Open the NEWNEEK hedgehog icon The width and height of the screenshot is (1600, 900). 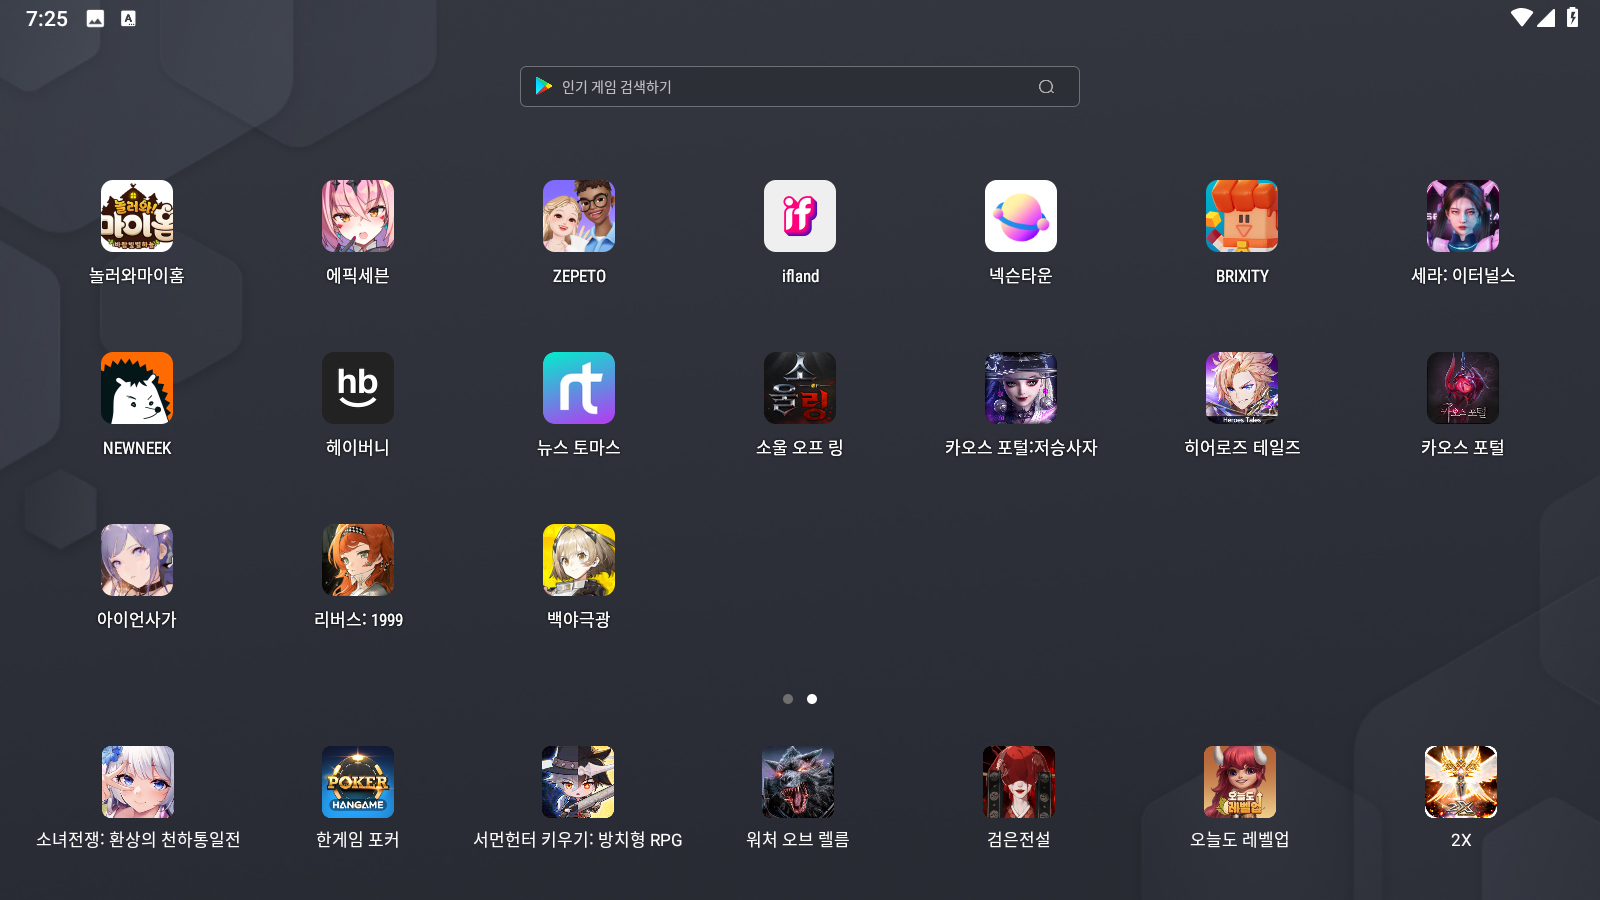tap(137, 388)
